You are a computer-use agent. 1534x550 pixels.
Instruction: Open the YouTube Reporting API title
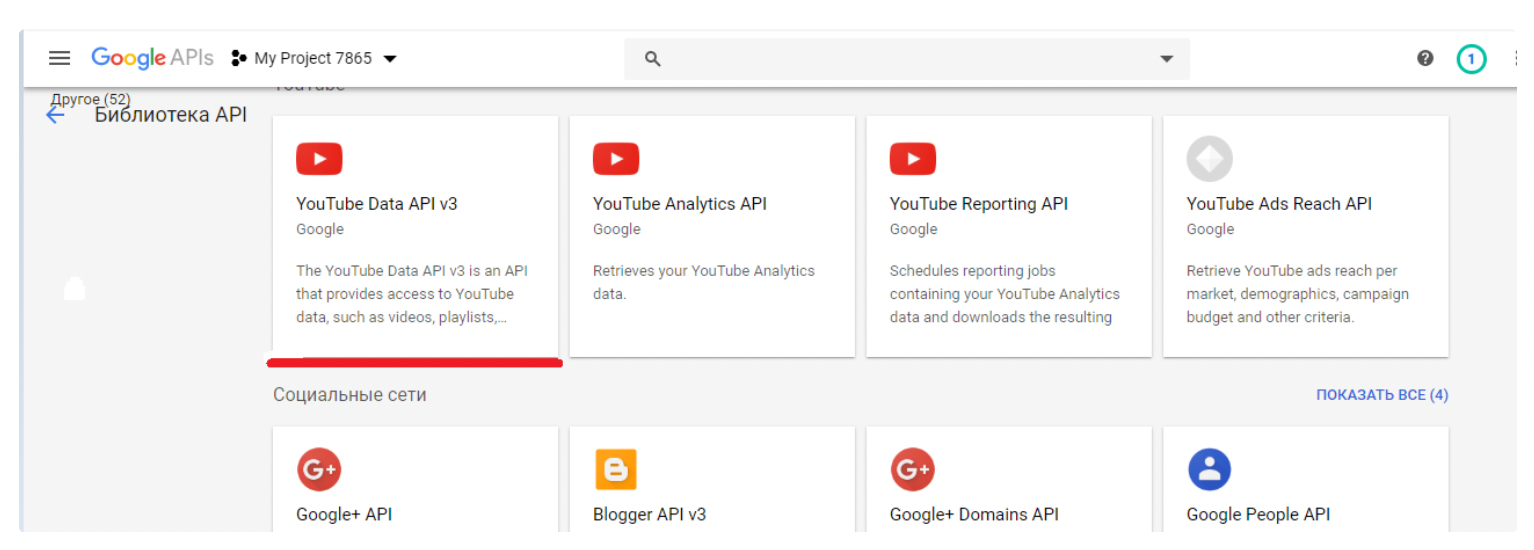(979, 203)
